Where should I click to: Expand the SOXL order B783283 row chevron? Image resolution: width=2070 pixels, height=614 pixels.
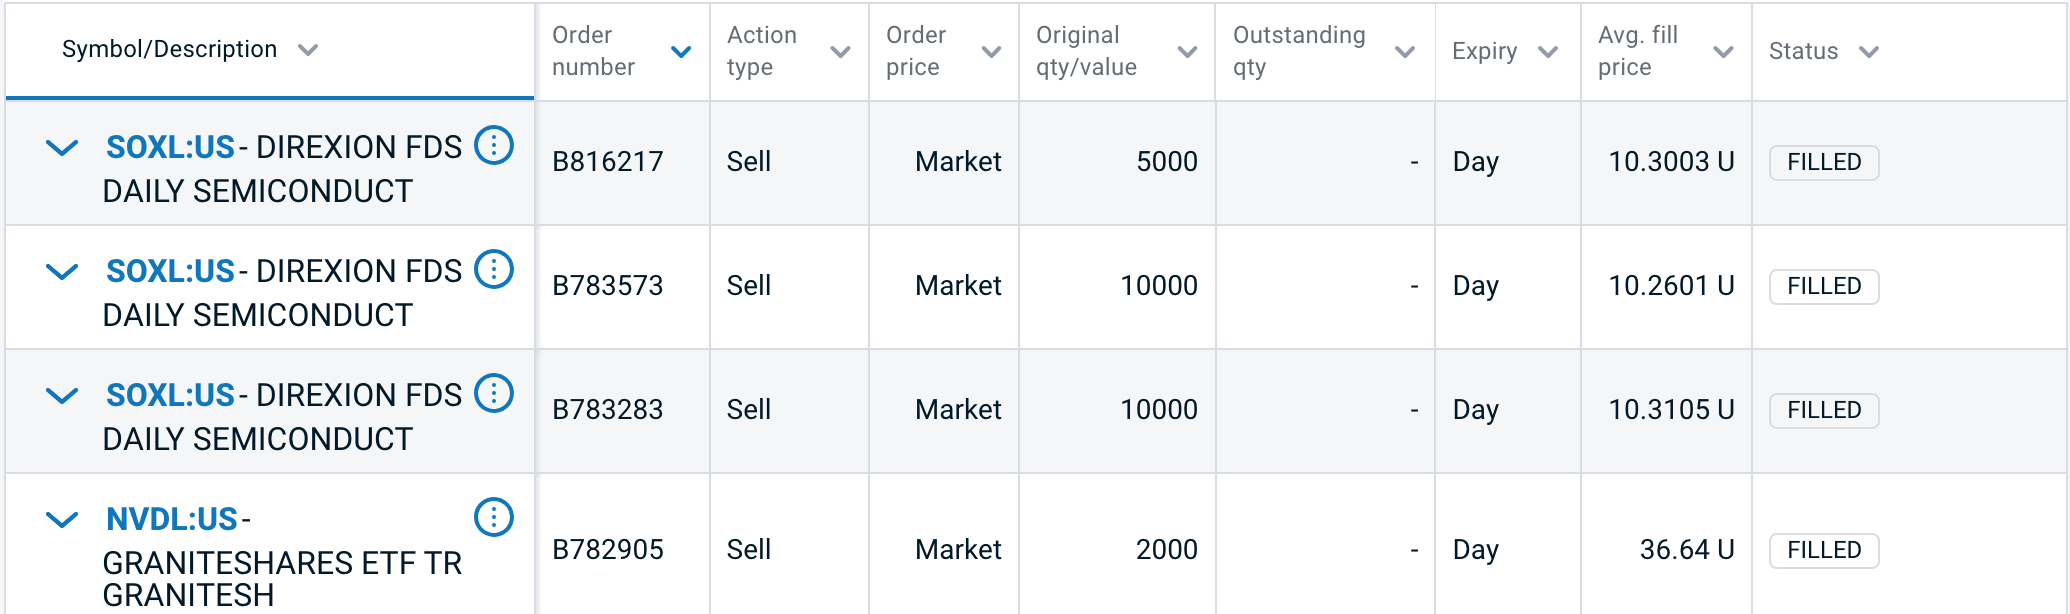62,396
